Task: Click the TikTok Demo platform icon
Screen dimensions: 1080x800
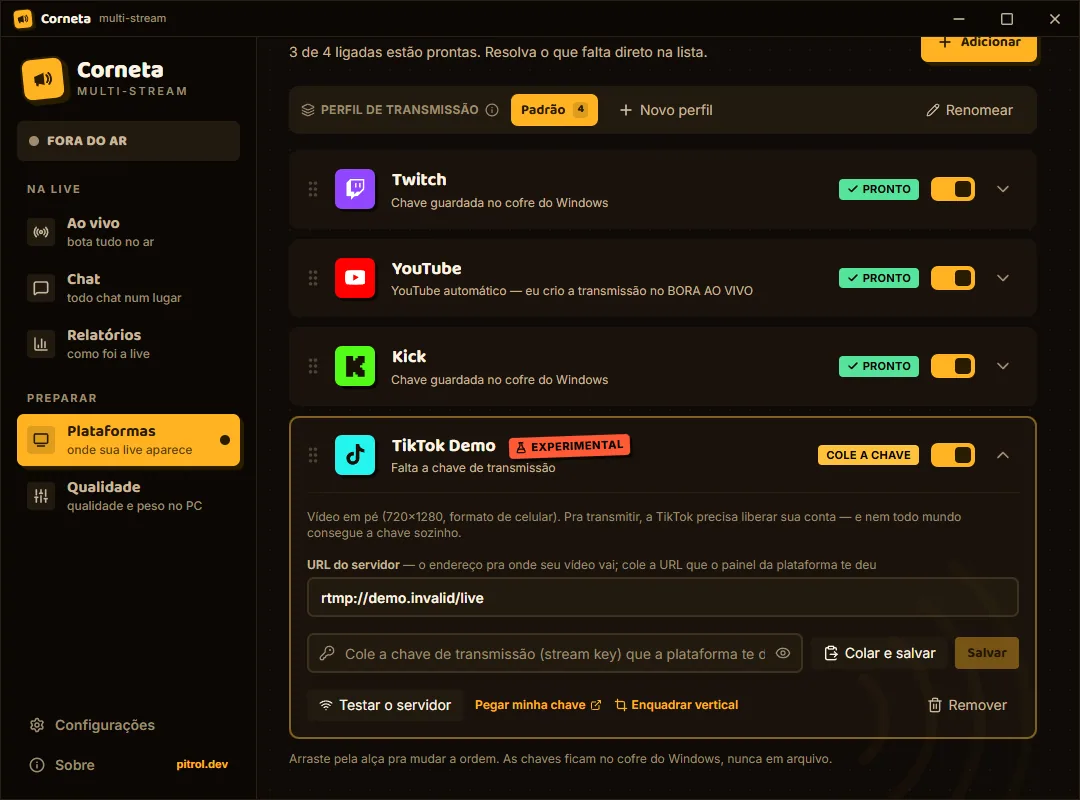Action: (355, 455)
